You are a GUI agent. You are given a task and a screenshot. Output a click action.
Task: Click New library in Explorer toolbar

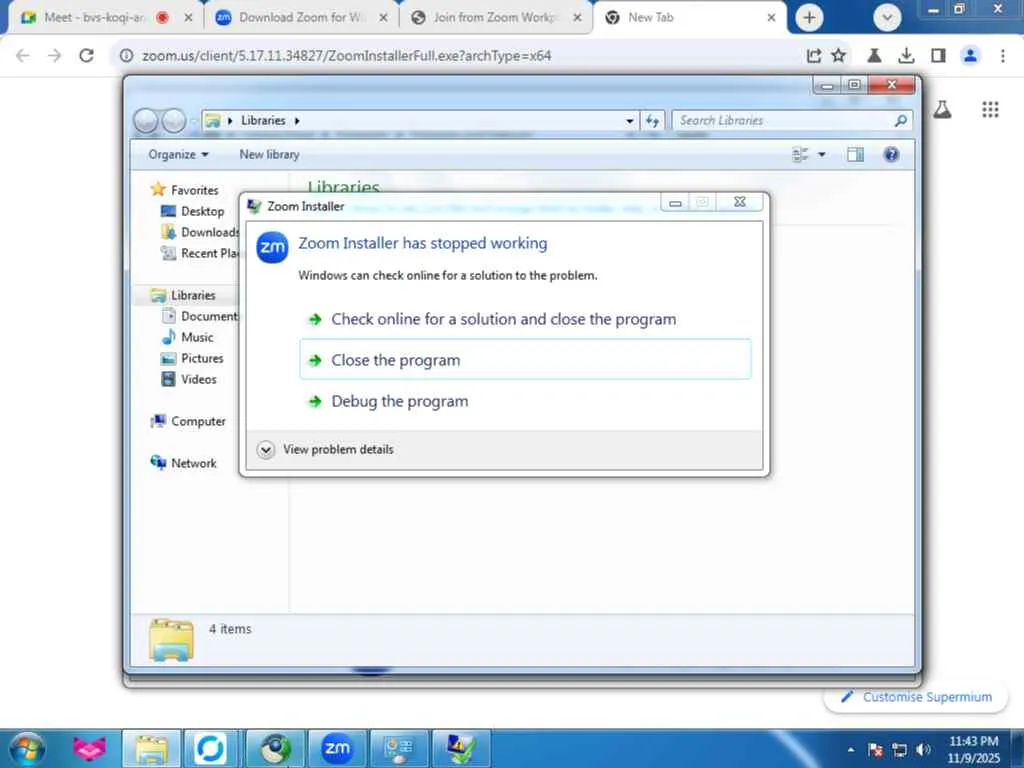269,155
